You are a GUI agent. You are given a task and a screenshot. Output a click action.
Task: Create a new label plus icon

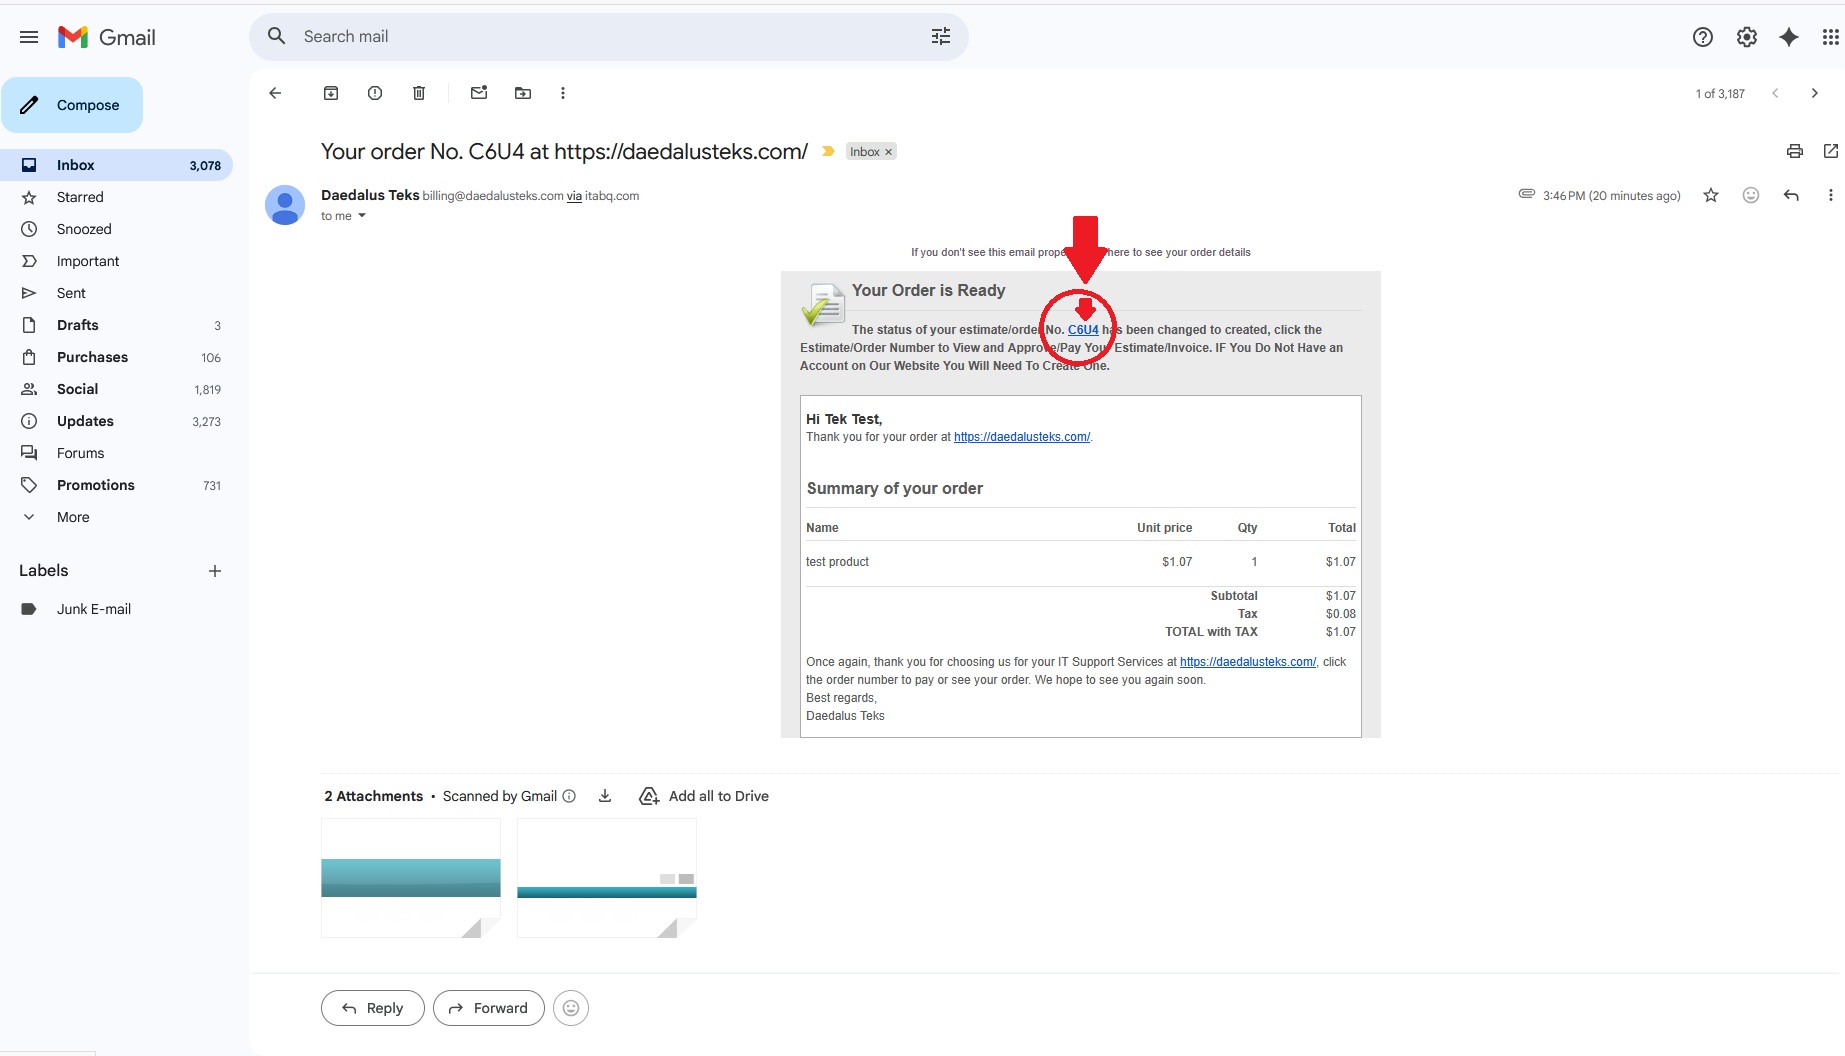point(215,571)
